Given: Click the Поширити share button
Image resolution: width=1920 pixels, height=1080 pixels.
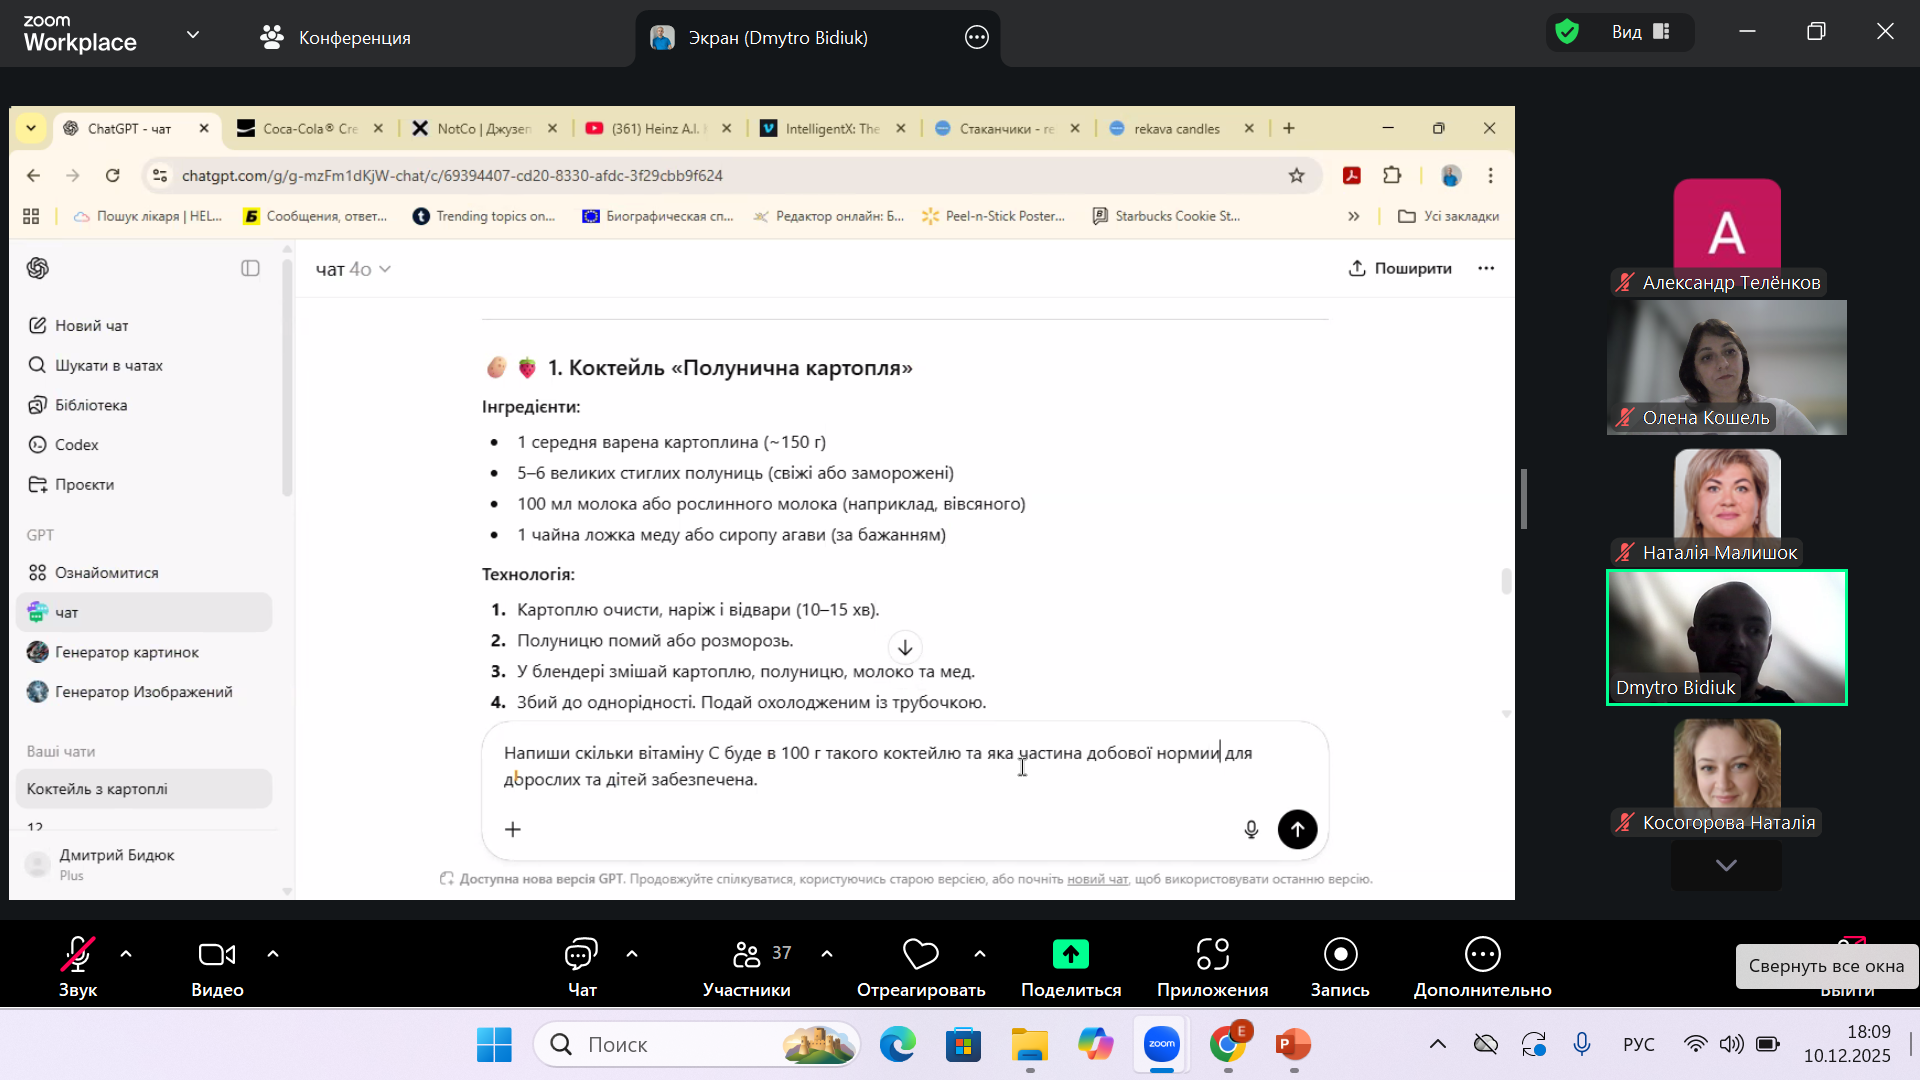Looking at the screenshot, I should [x=1400, y=268].
